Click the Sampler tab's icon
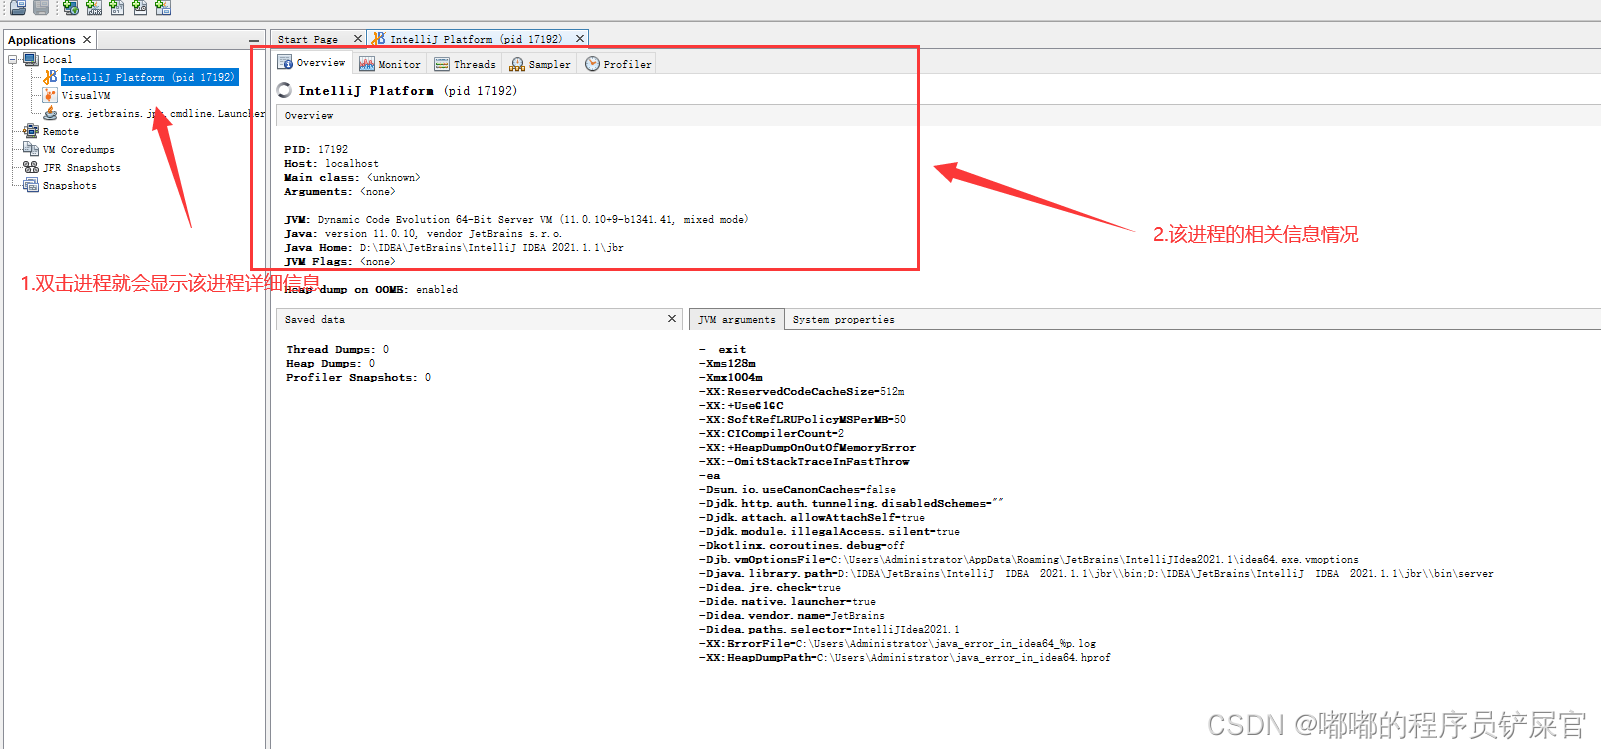 coord(517,64)
